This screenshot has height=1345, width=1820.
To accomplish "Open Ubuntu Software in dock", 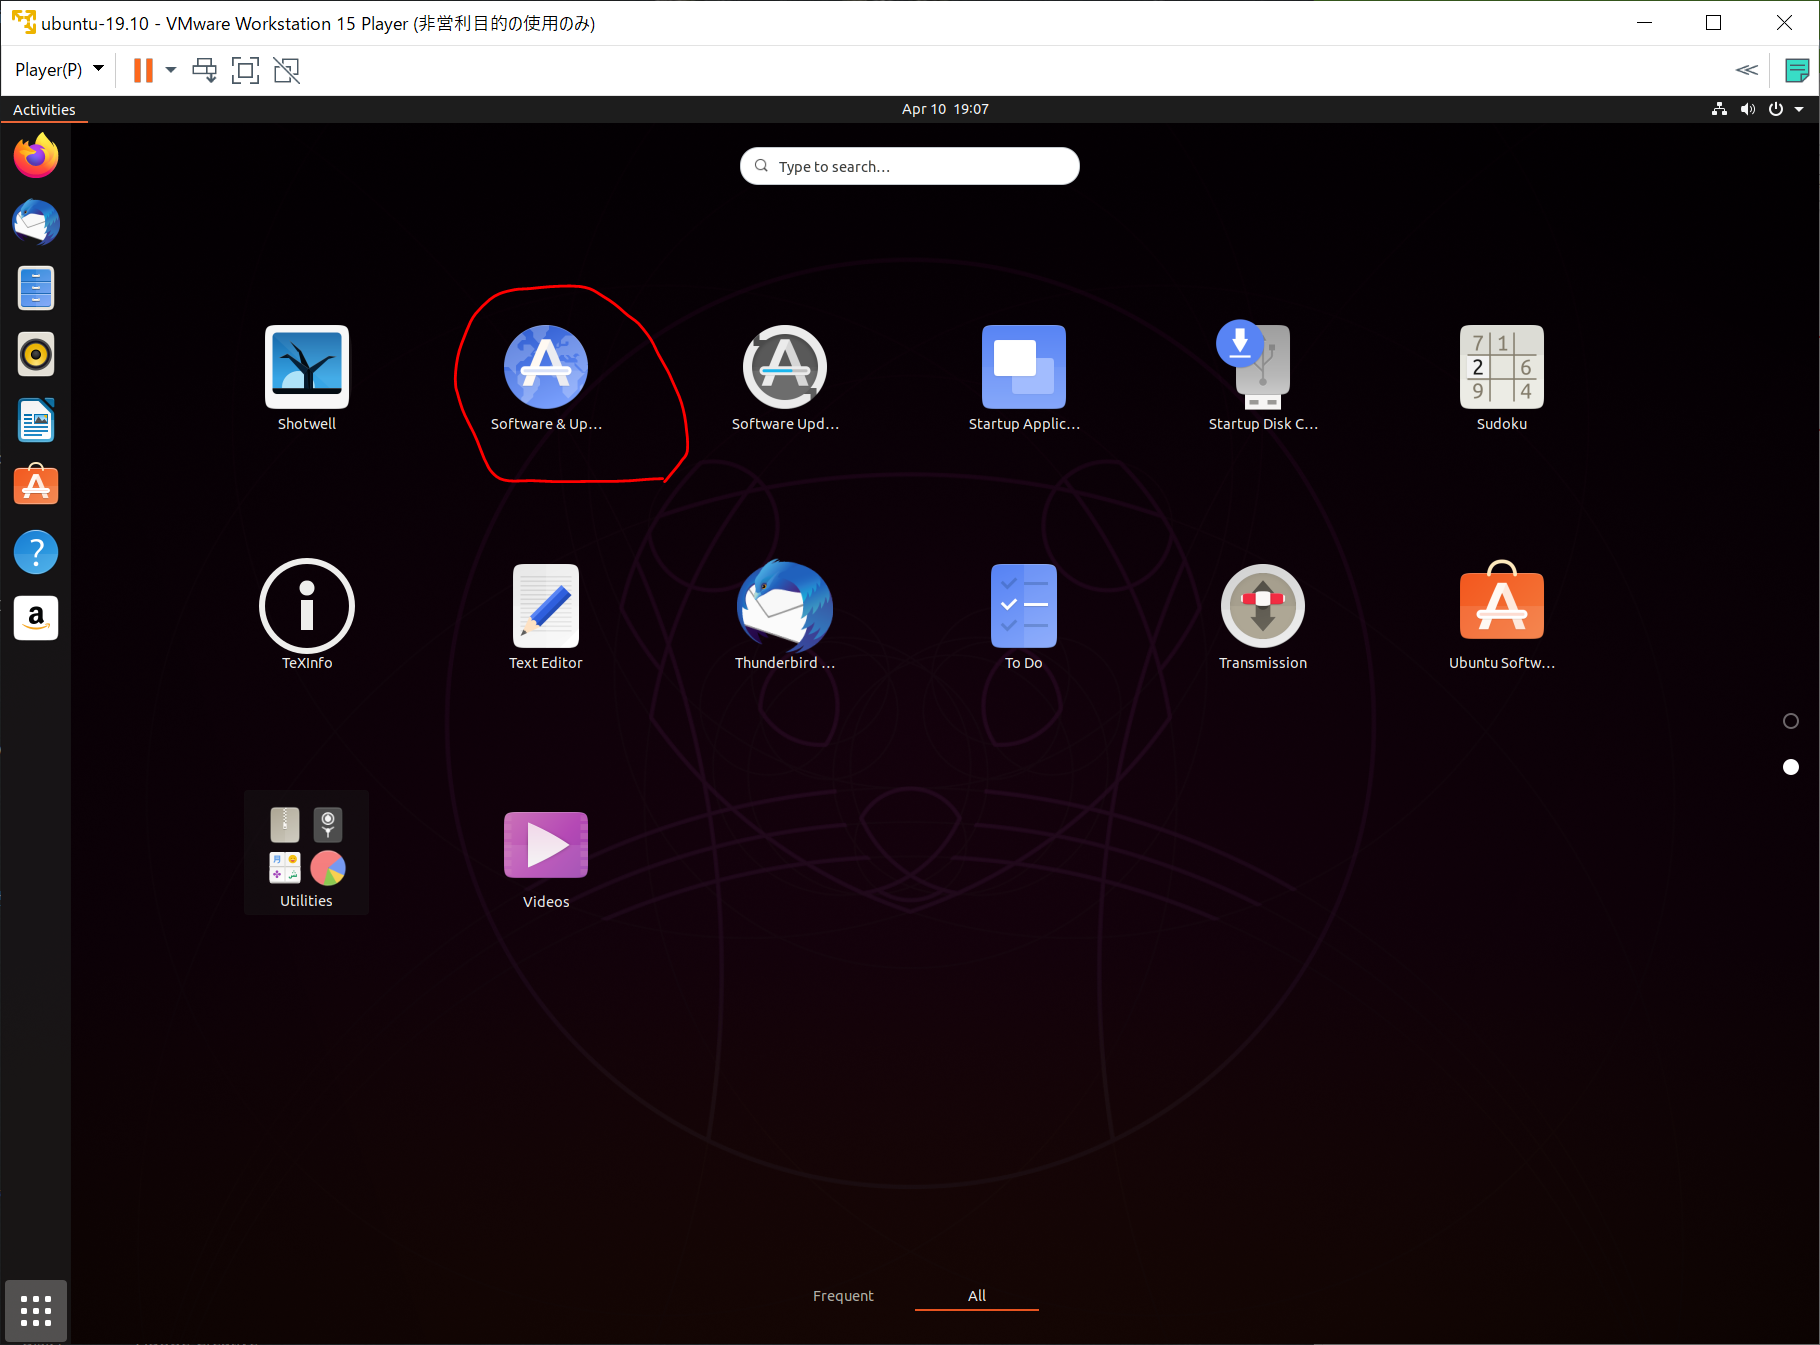I will click(x=36, y=486).
